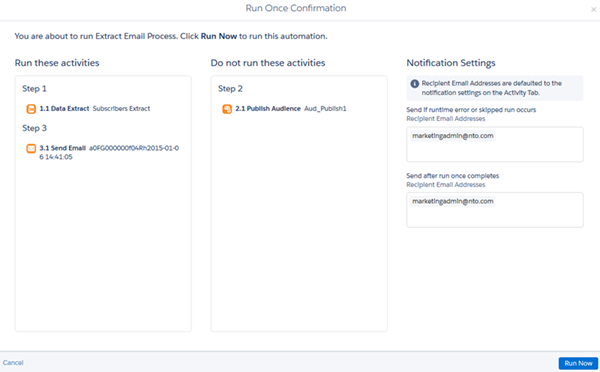Click the info icon in Notification Settings
Image resolution: width=600 pixels, height=372 pixels.
414,84
